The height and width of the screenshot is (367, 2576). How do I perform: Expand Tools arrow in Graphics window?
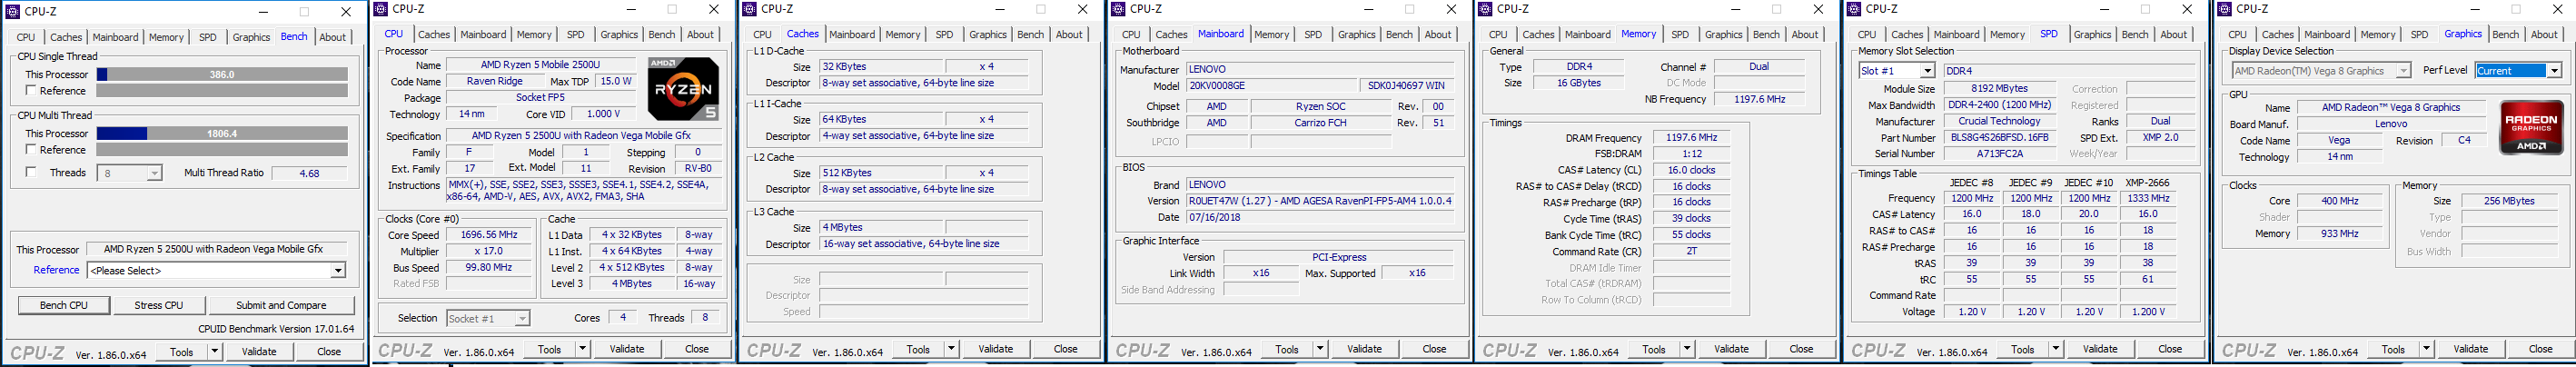pos(2426,349)
